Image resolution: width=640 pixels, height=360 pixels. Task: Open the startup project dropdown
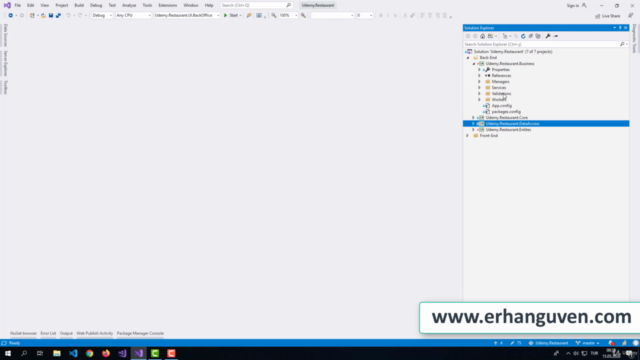(x=187, y=16)
